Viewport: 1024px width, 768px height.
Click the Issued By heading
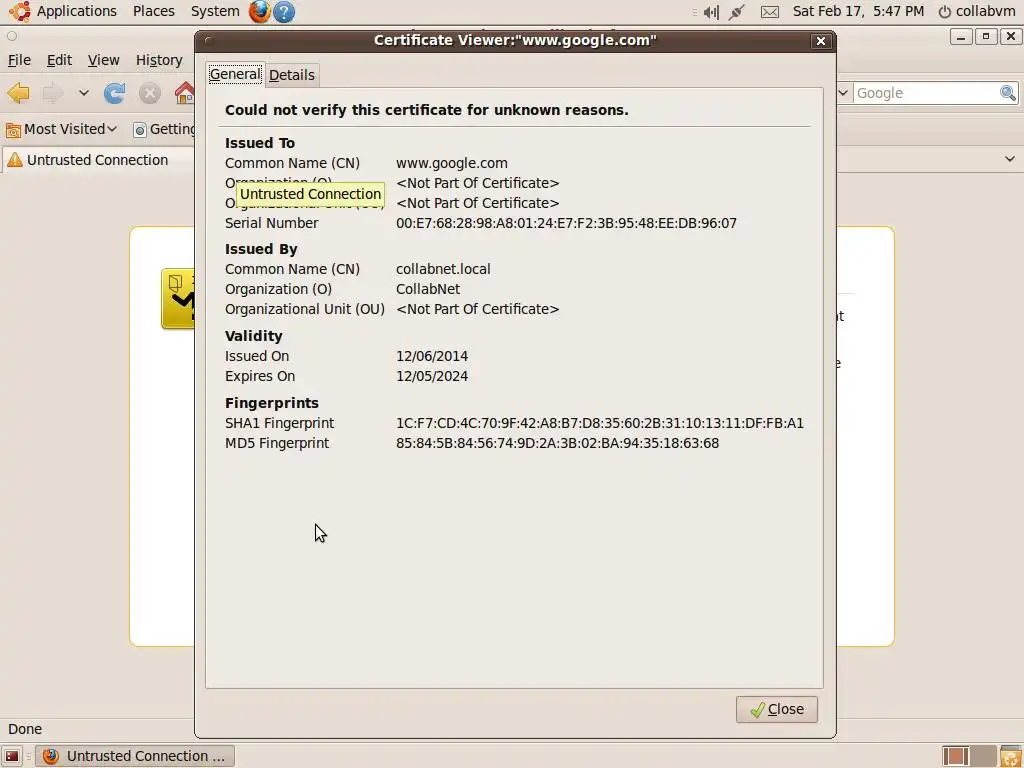261,249
